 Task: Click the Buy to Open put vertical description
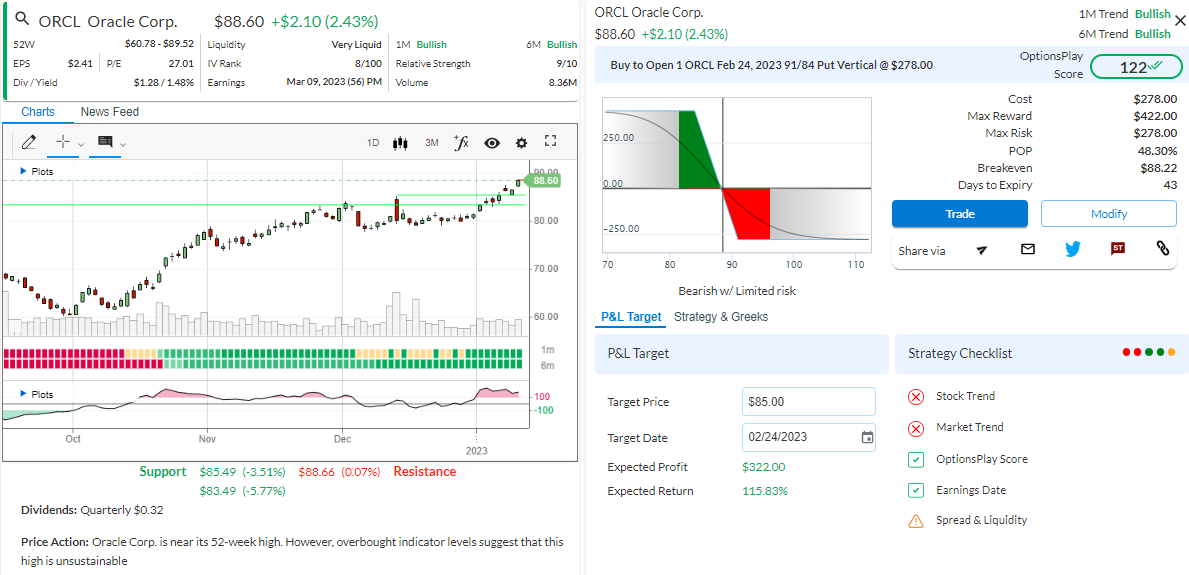click(x=771, y=65)
